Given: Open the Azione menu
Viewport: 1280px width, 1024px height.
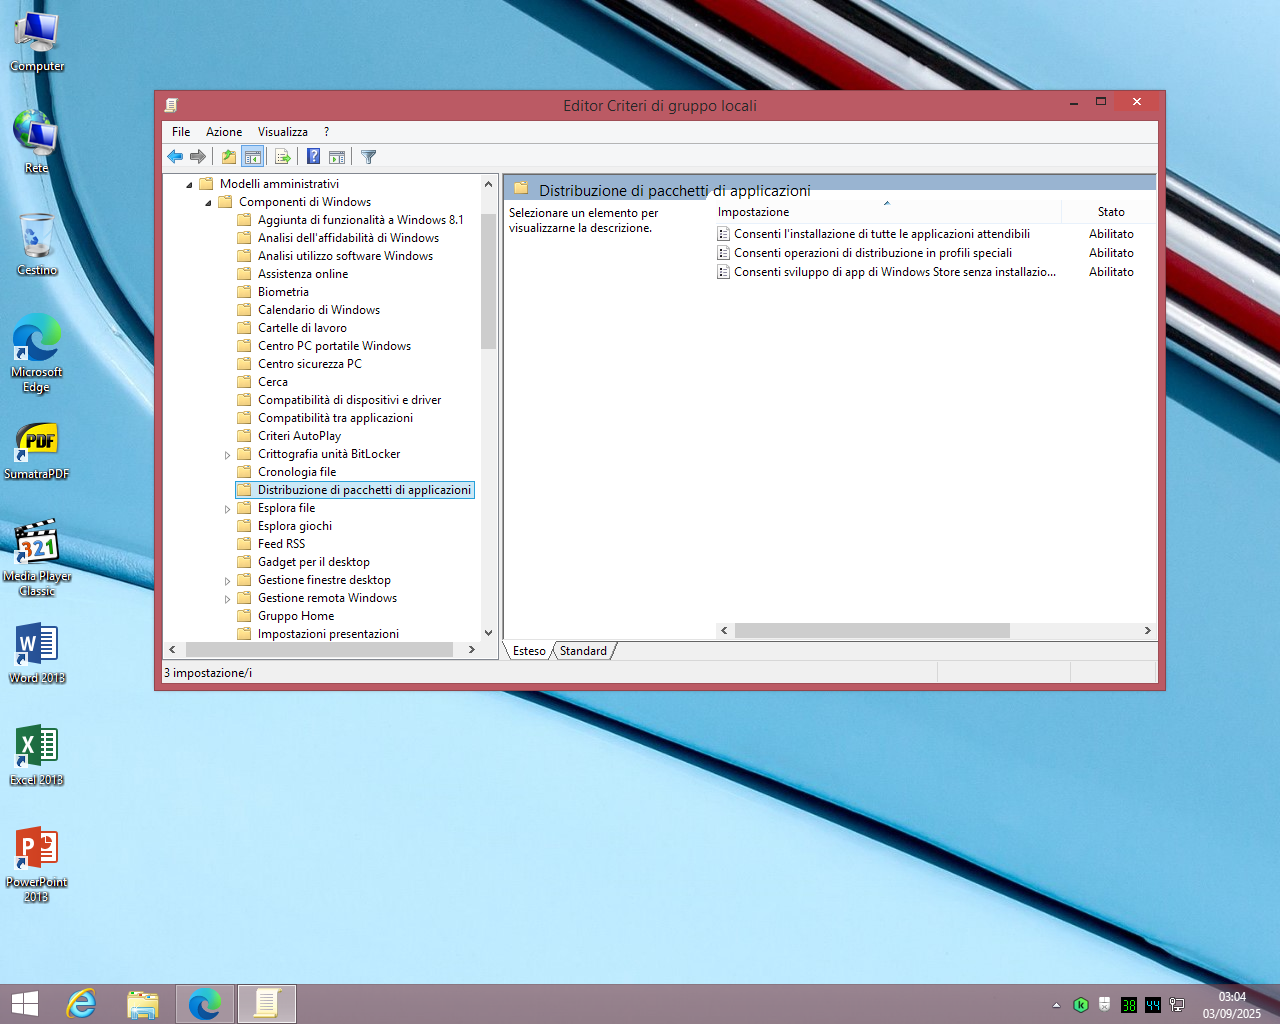Looking at the screenshot, I should [x=223, y=132].
